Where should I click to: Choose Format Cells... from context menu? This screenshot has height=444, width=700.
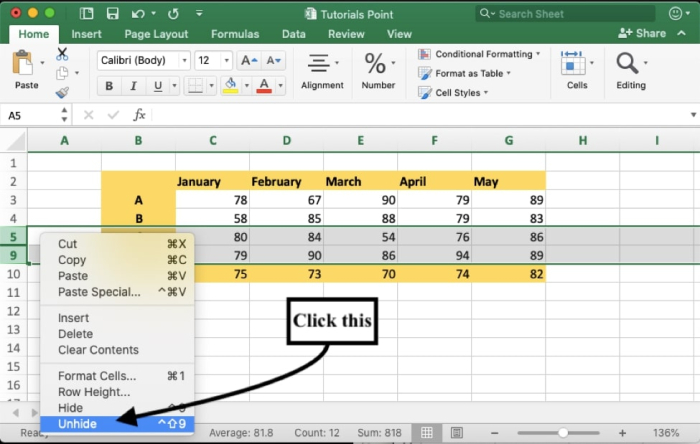[x=117, y=376]
